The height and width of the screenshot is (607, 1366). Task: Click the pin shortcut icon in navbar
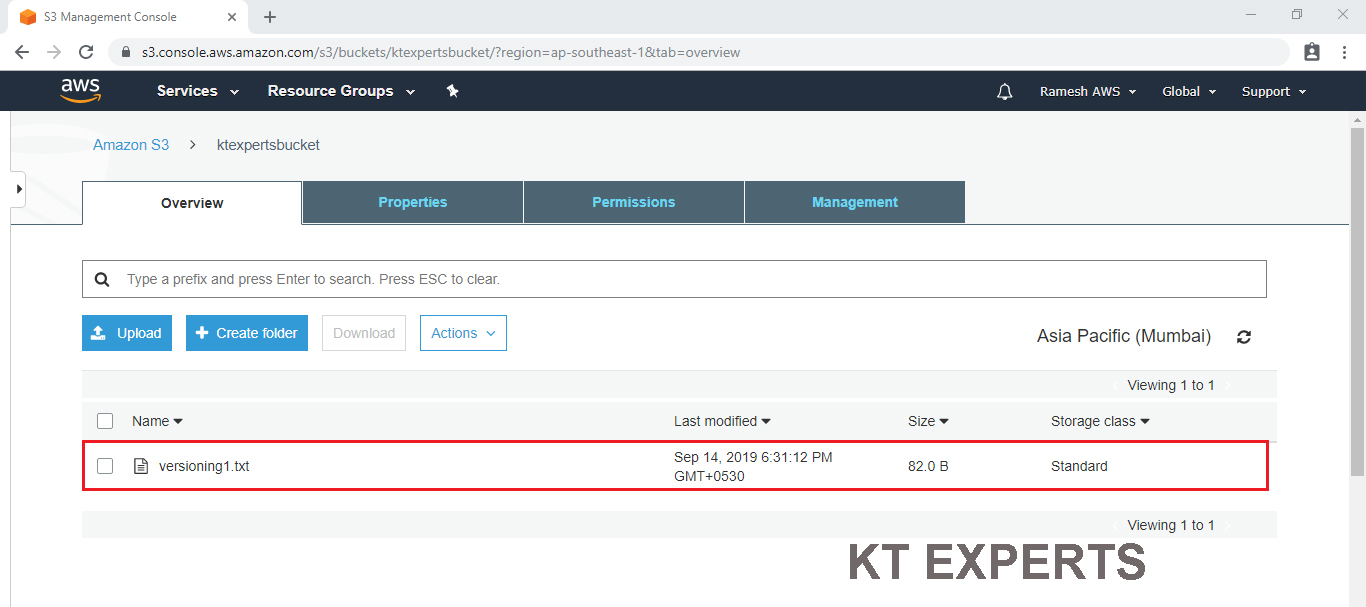pos(452,91)
